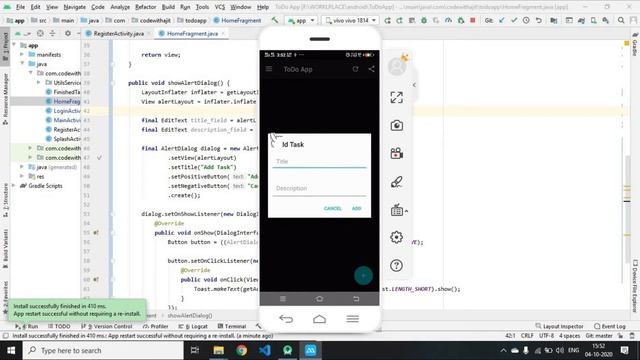Click the Windows search box
640x360 pixels.
(x=103, y=350)
